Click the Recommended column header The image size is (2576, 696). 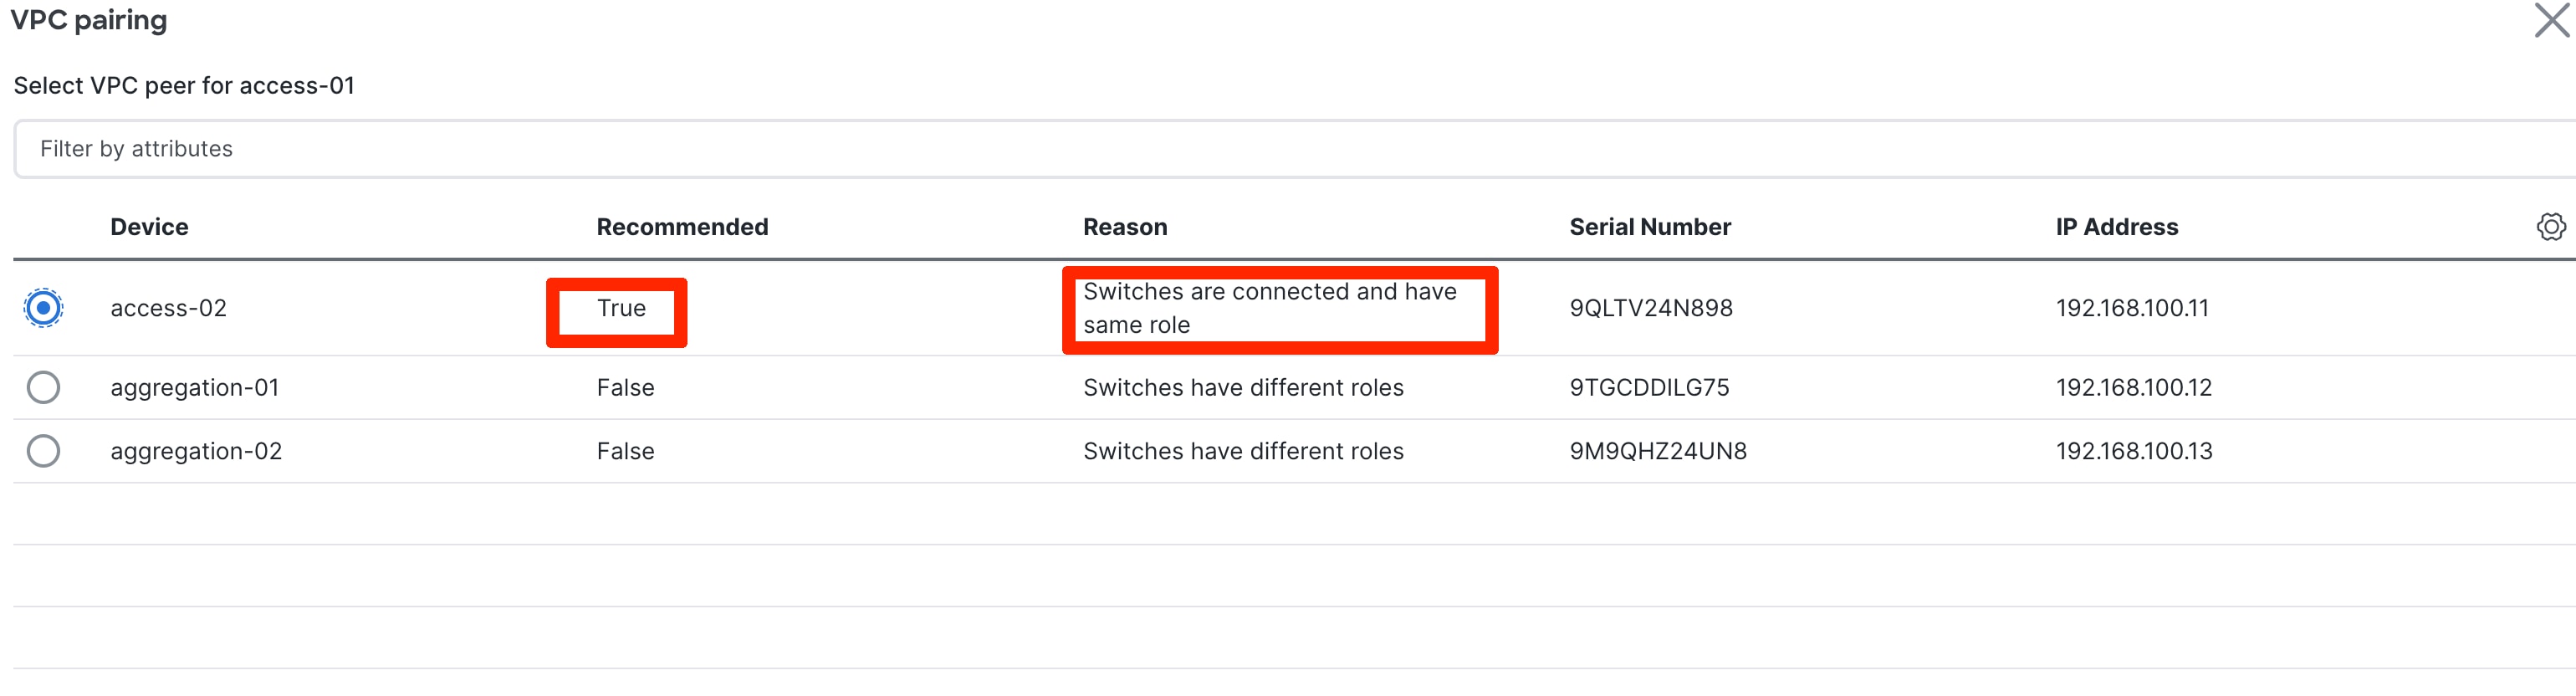682,227
